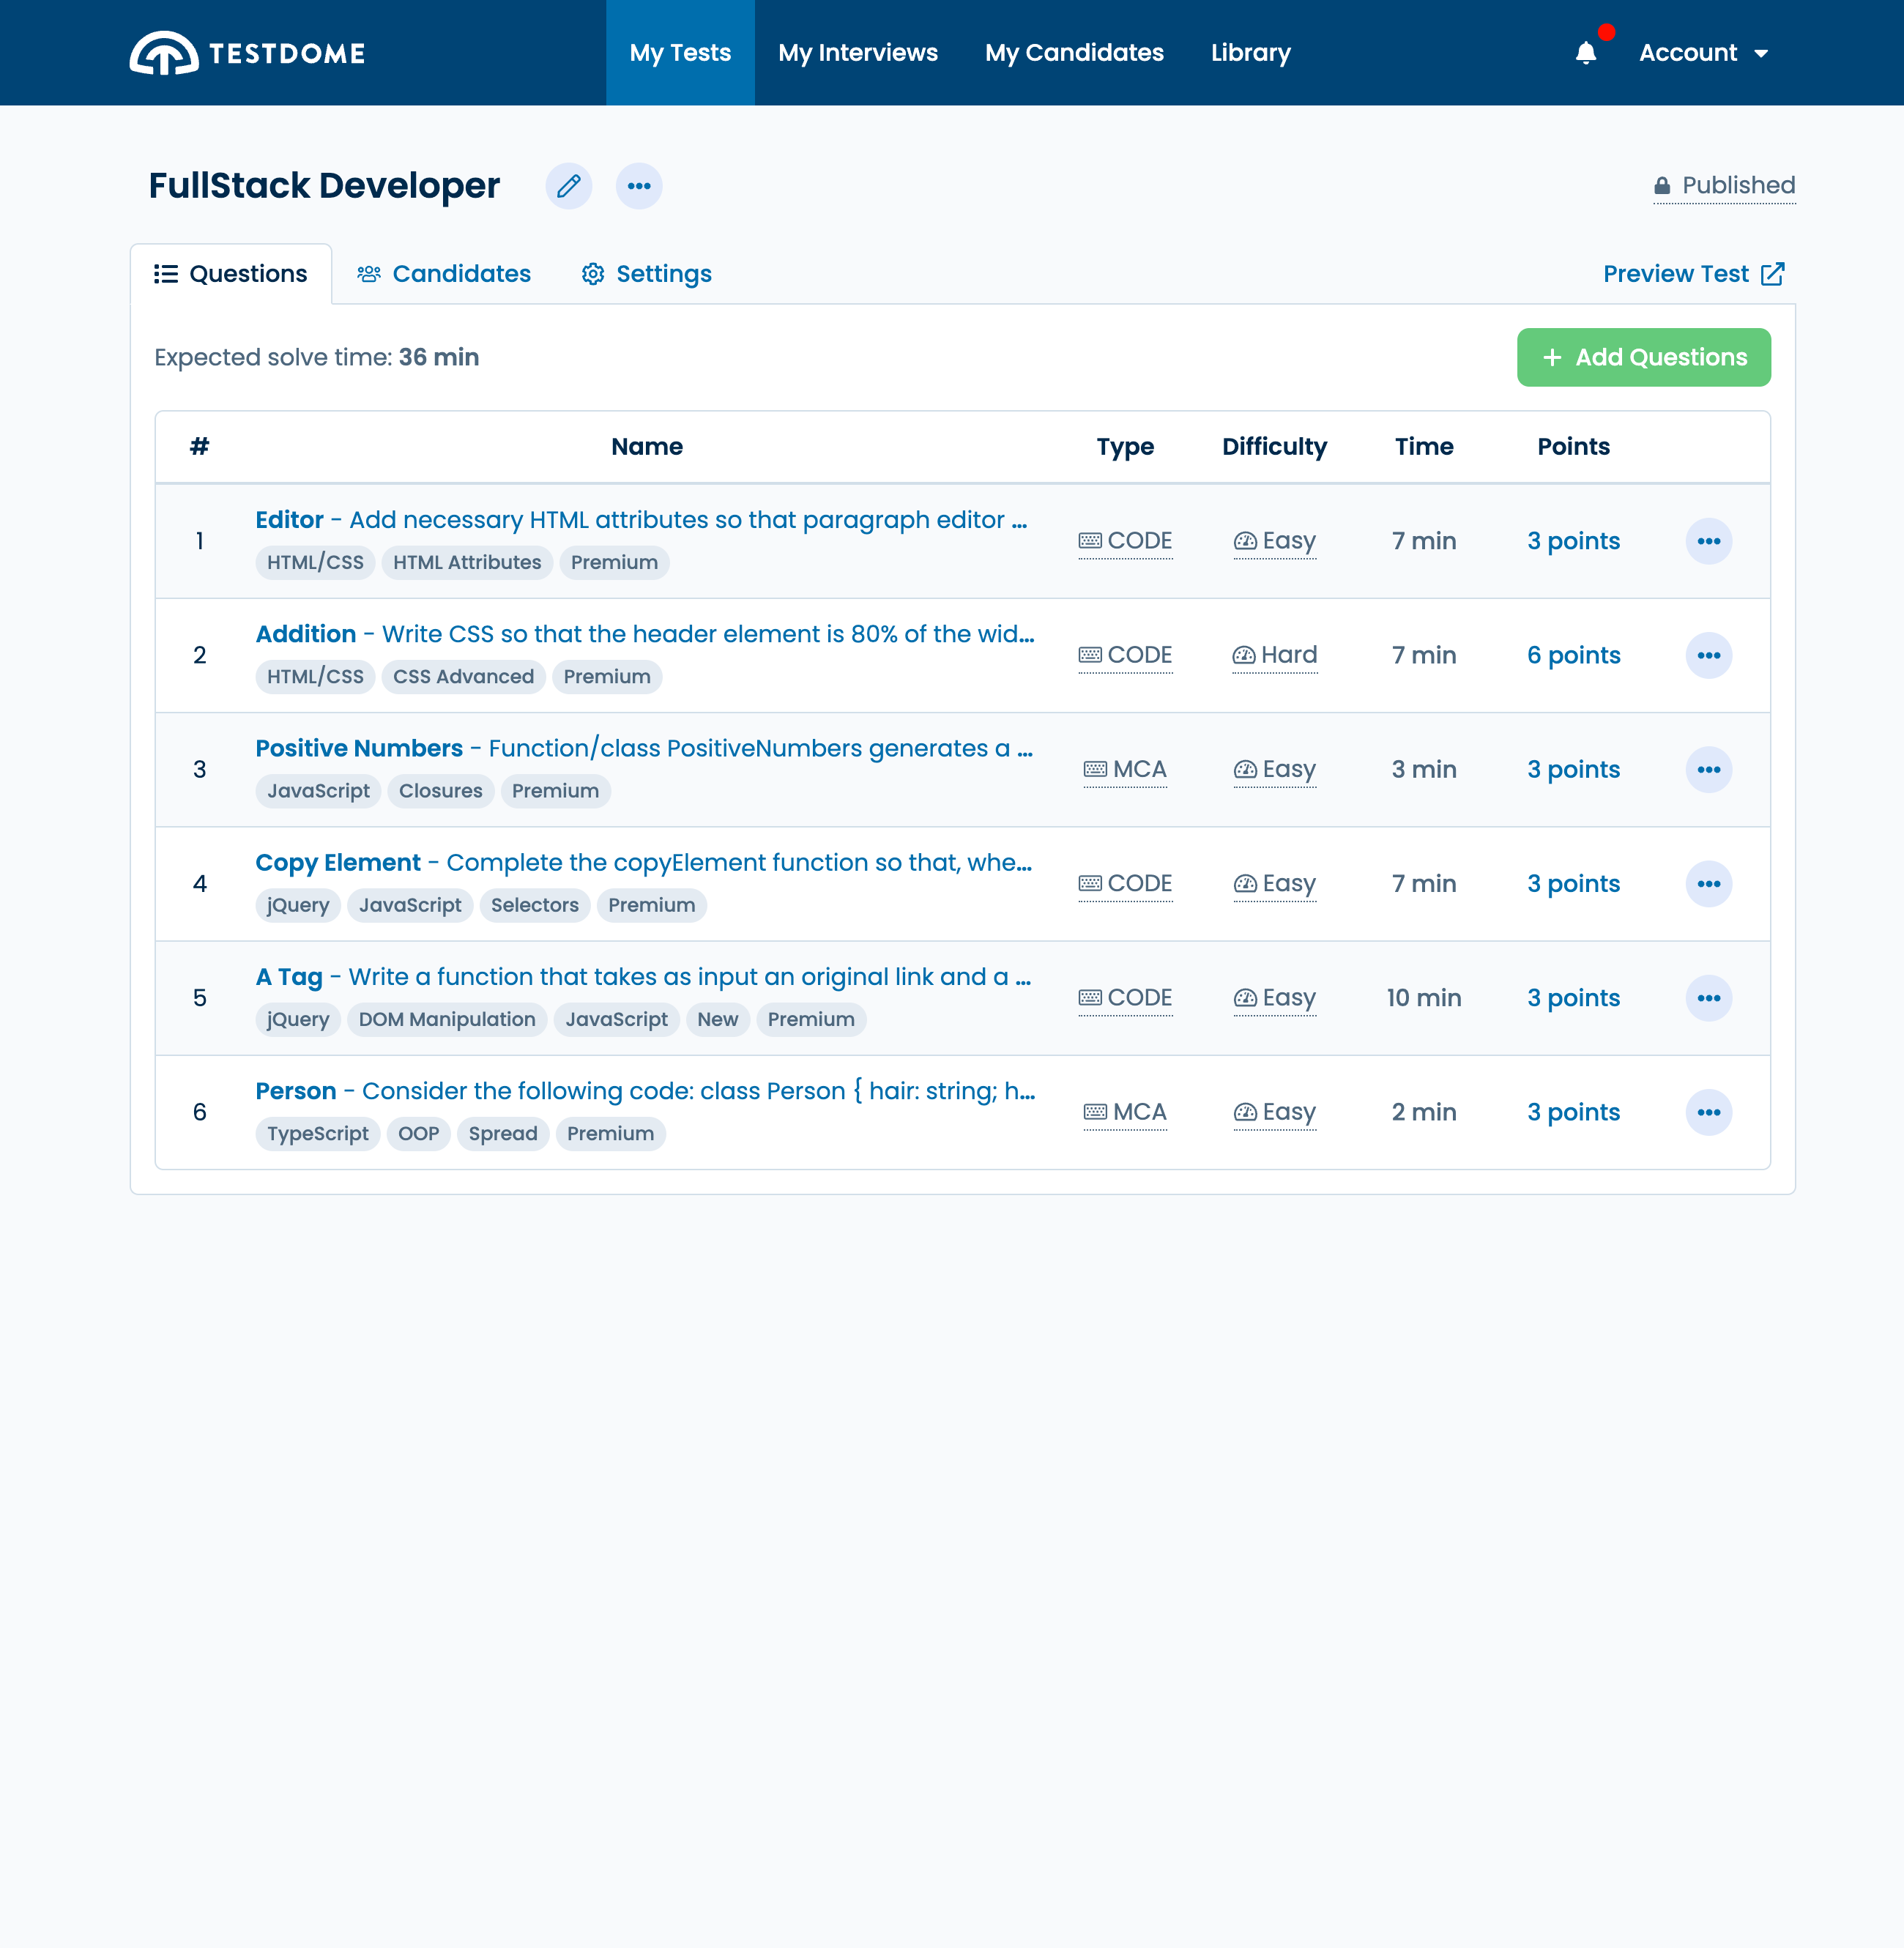
Task: Open options menu for Editor question
Action: (x=1708, y=541)
